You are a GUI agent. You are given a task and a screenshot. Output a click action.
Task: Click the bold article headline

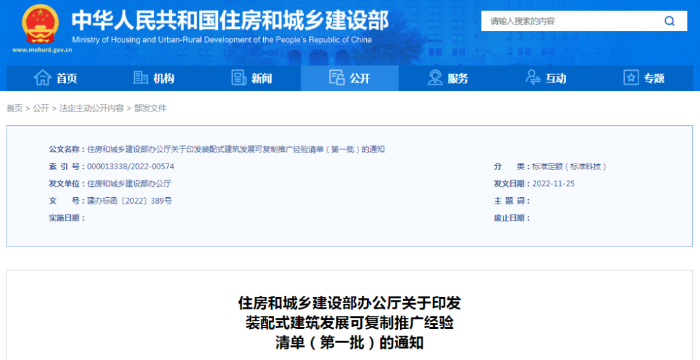pos(350,323)
